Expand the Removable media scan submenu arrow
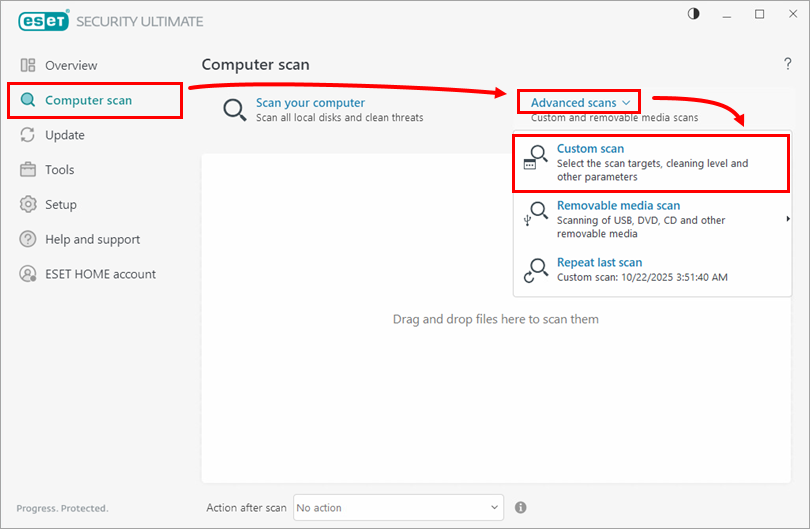 coord(788,218)
